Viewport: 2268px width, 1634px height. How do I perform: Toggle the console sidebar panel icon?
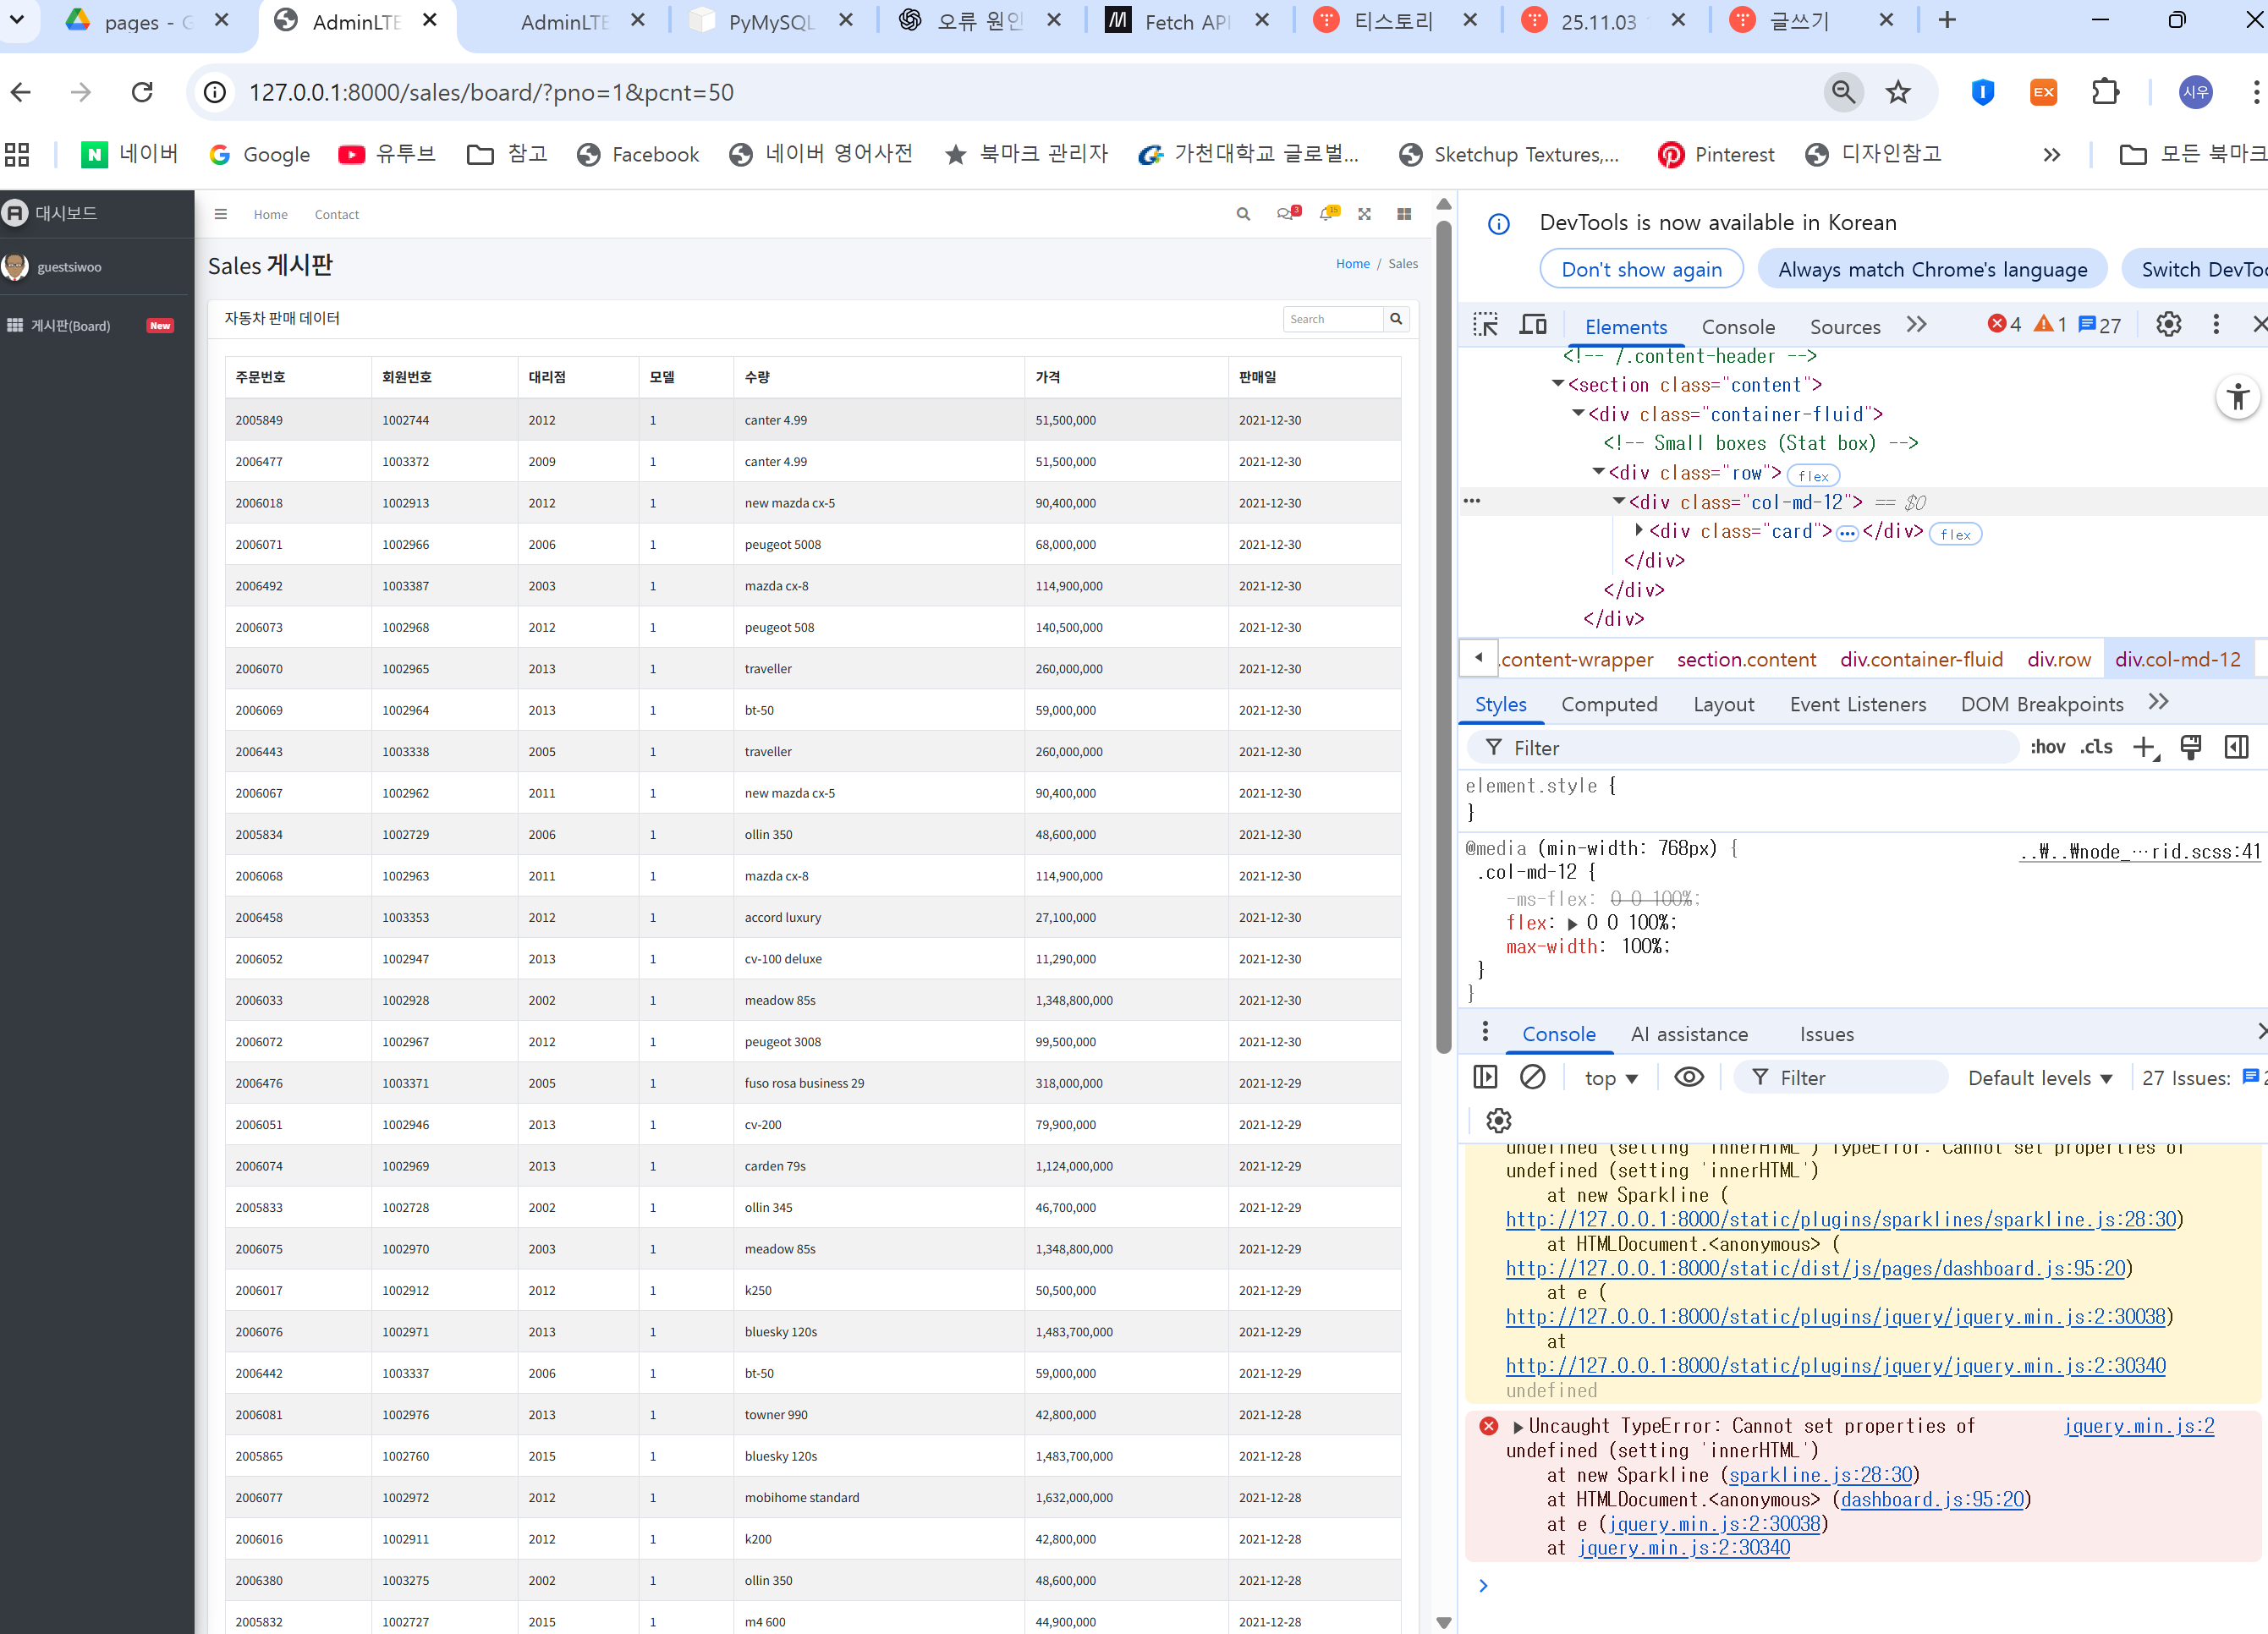1485,1077
